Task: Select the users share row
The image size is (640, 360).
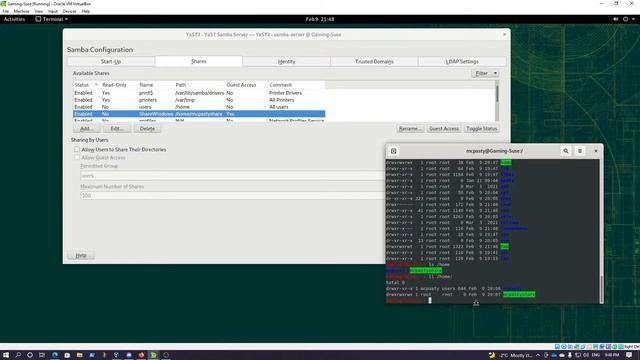Action: 199,107
